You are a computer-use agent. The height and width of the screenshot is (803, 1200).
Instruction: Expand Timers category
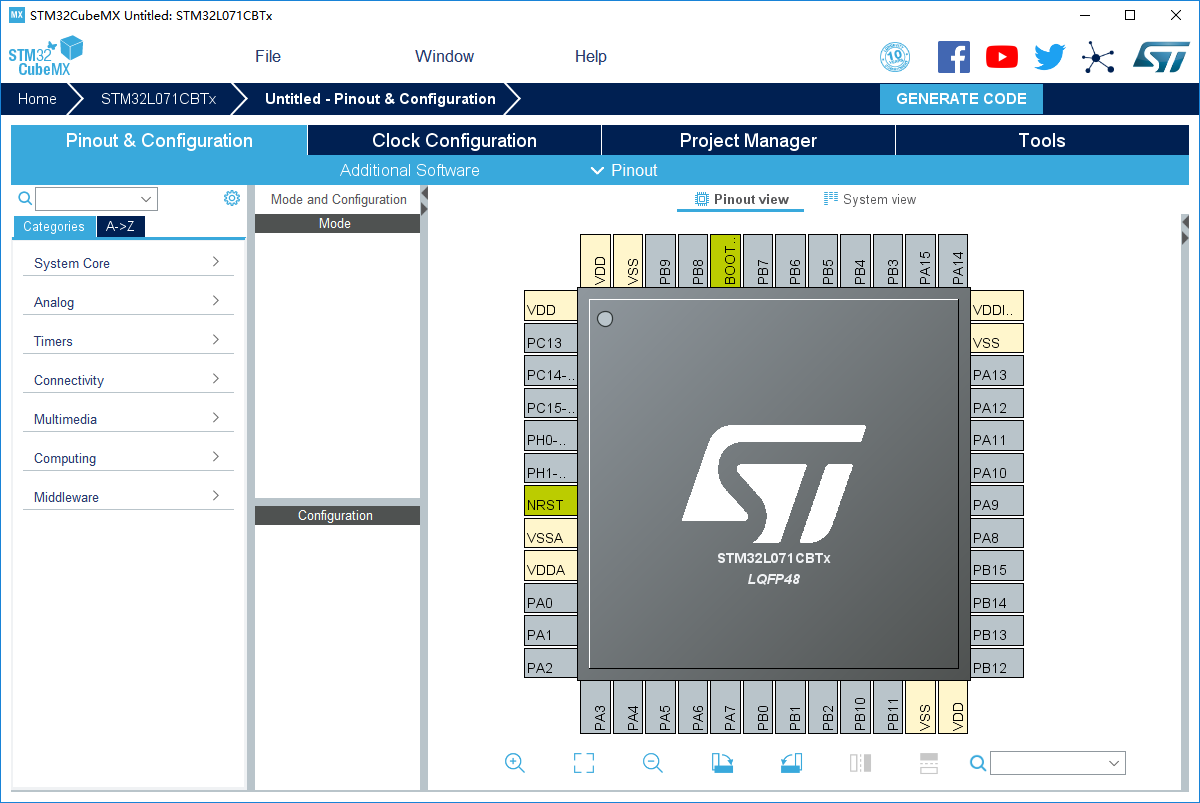[128, 341]
